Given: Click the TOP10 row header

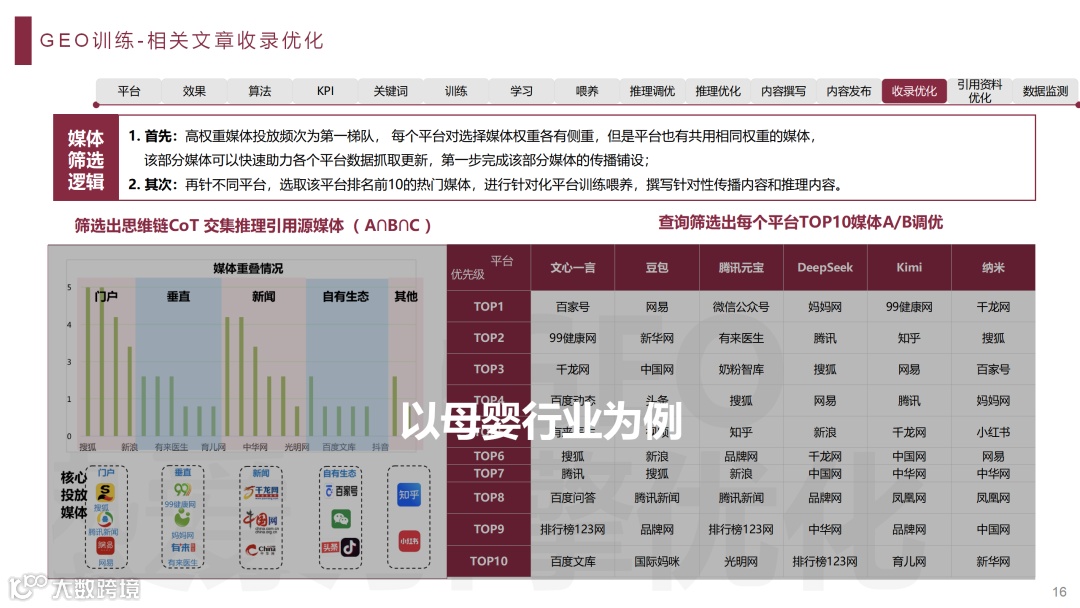Looking at the screenshot, I should [x=488, y=561].
